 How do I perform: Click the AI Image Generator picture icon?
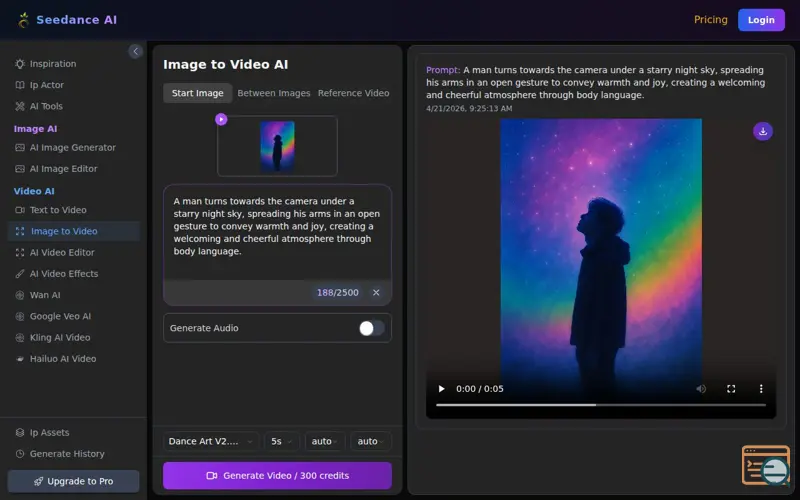[20, 147]
